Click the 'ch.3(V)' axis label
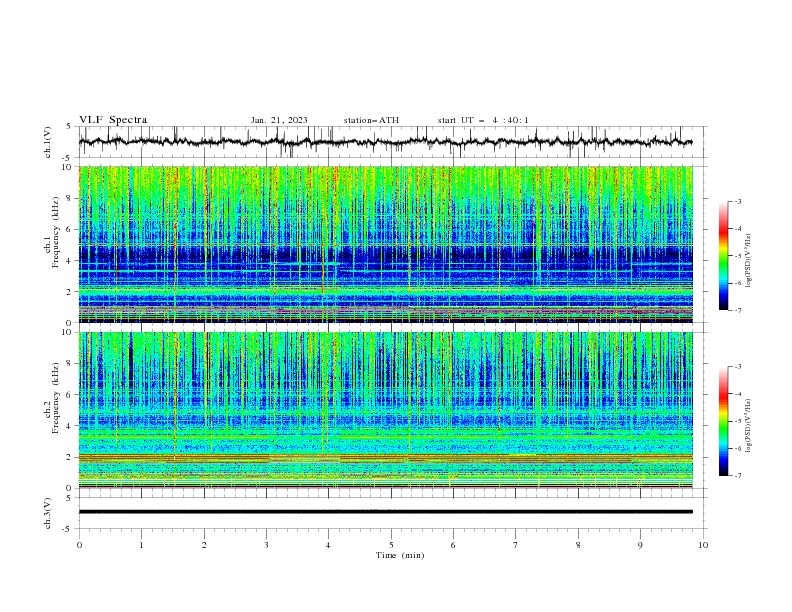This screenshot has height=612, width=792. click(x=48, y=513)
